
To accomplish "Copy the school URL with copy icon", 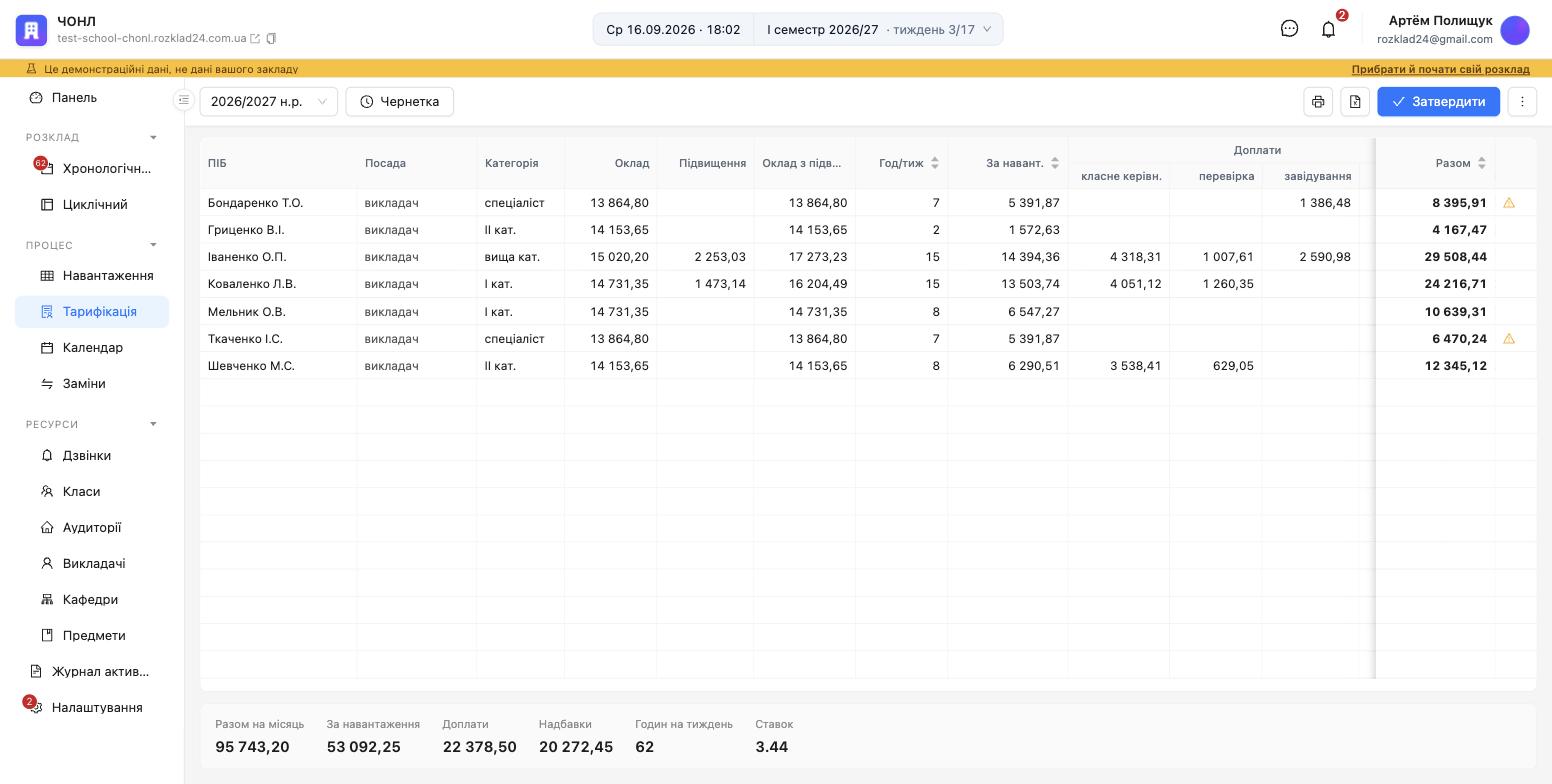I will (x=271, y=39).
